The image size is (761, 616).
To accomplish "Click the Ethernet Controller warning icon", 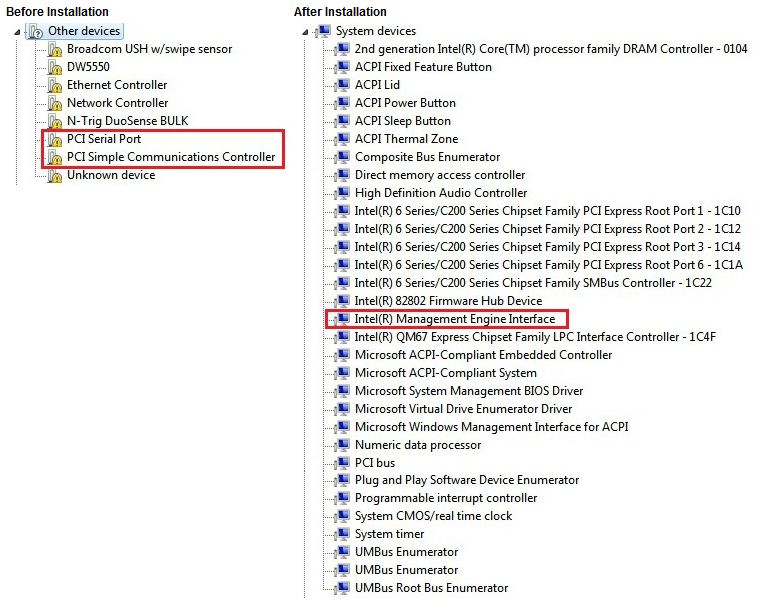I will pyautogui.click(x=54, y=85).
